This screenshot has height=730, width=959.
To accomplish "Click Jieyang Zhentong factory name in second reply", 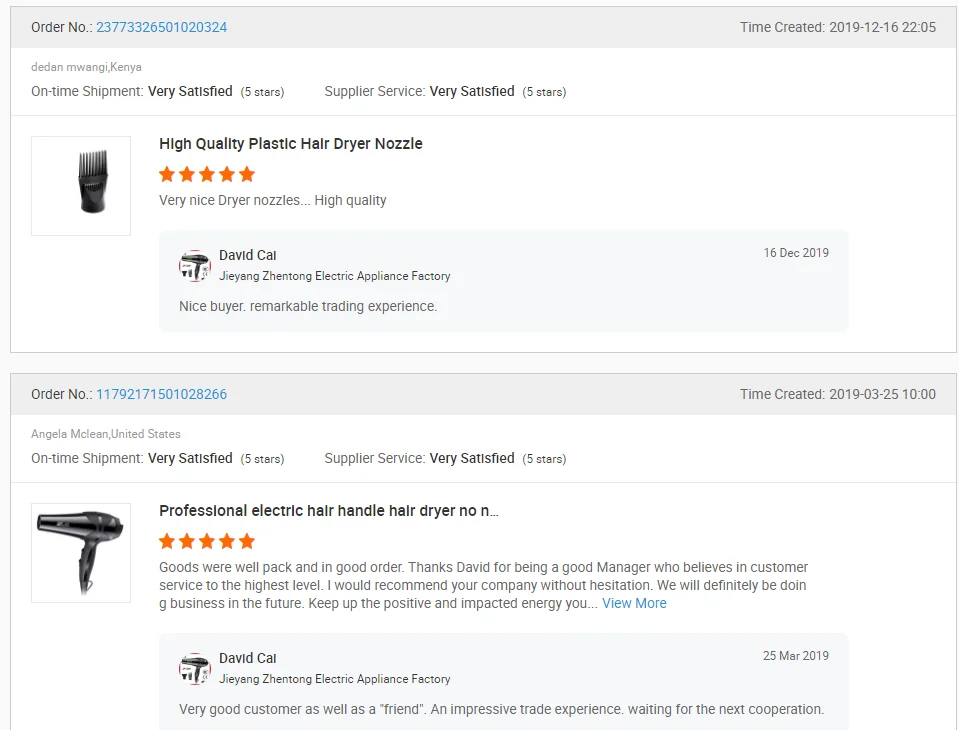I will (334, 679).
